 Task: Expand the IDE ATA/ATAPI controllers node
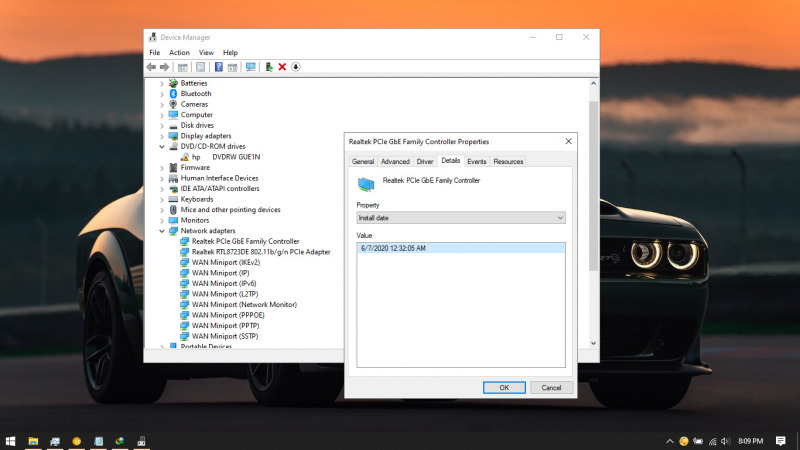[x=162, y=189]
